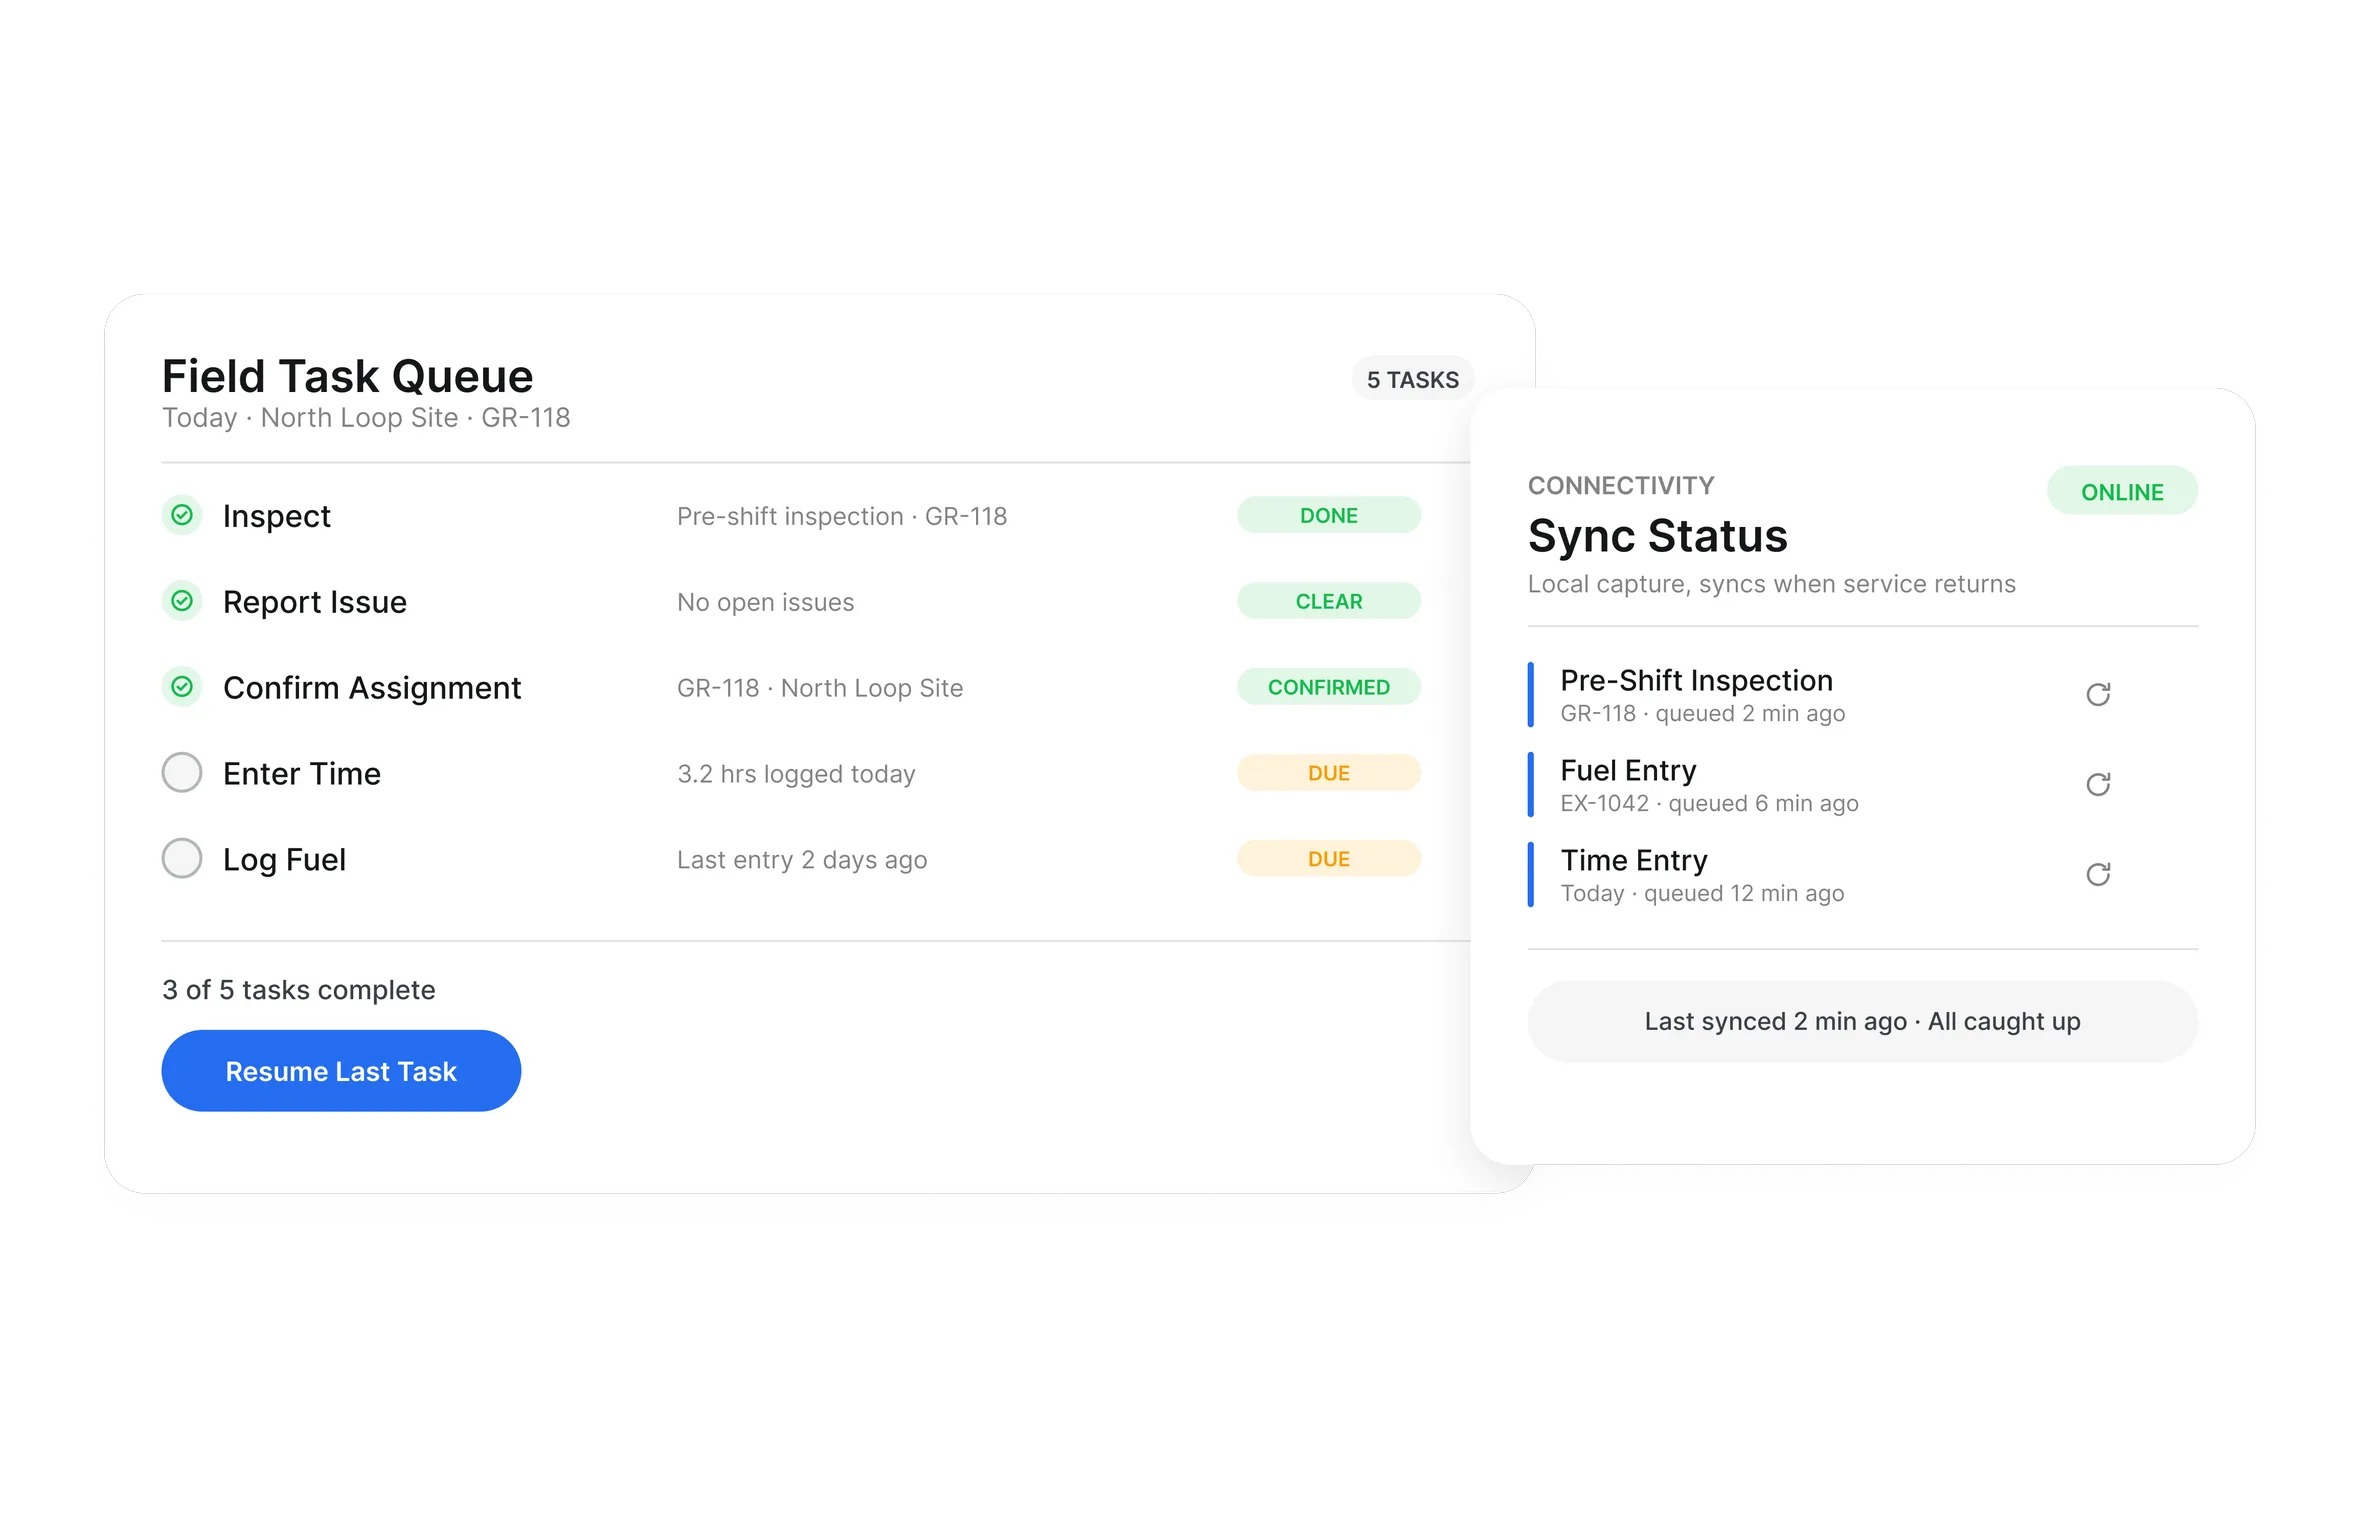Click the DUE badge for Log Fuel

pos(1328,859)
